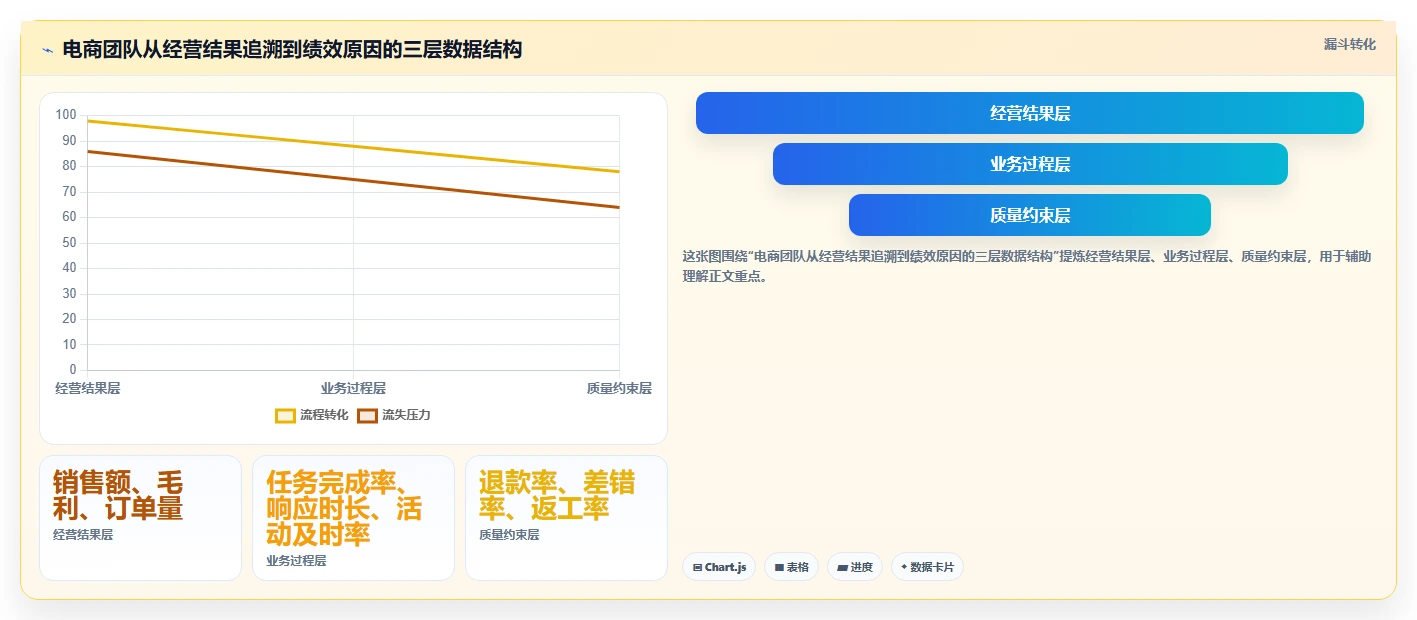The image size is (1417, 620).
Task: Click the 表格 tag chip
Action: 791,567
